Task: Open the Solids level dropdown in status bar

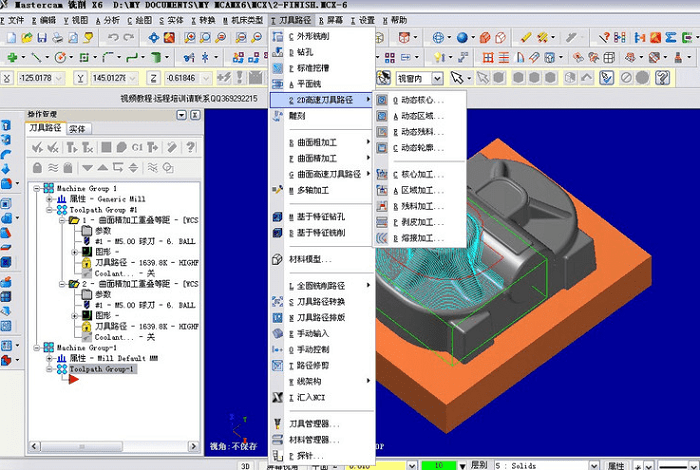Action: point(594,466)
